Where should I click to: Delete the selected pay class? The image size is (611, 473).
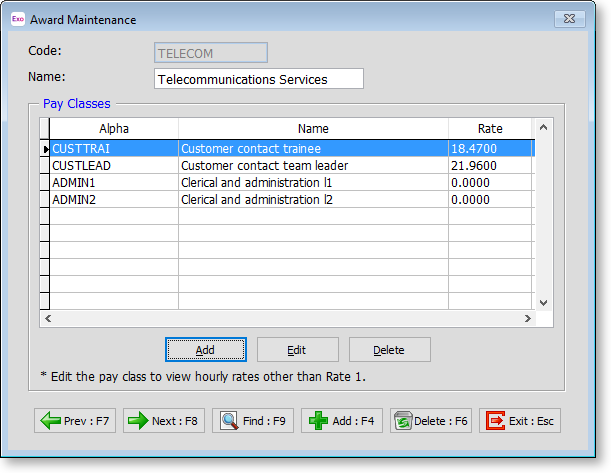coord(390,350)
